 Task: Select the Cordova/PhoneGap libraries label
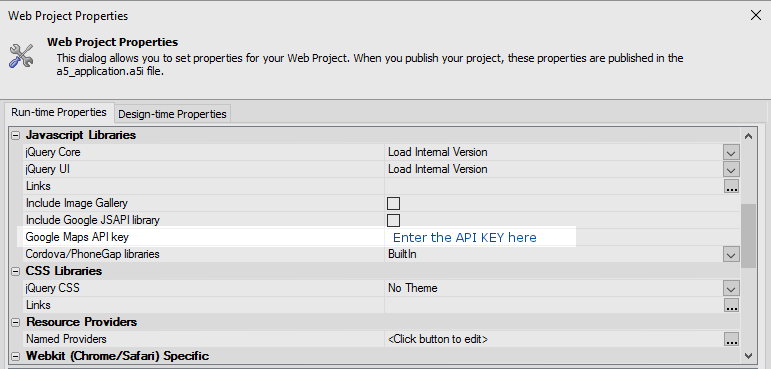(x=92, y=254)
